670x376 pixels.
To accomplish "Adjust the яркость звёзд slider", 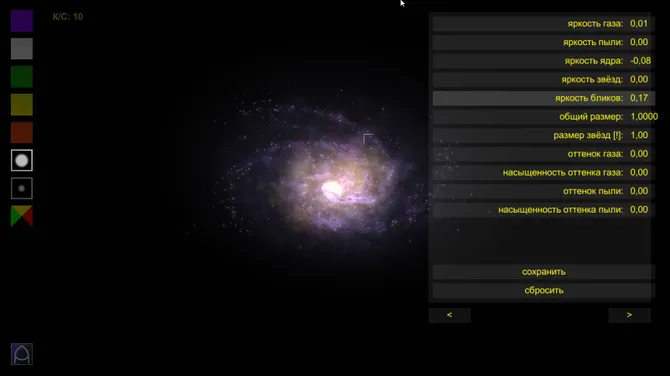I will pos(544,79).
